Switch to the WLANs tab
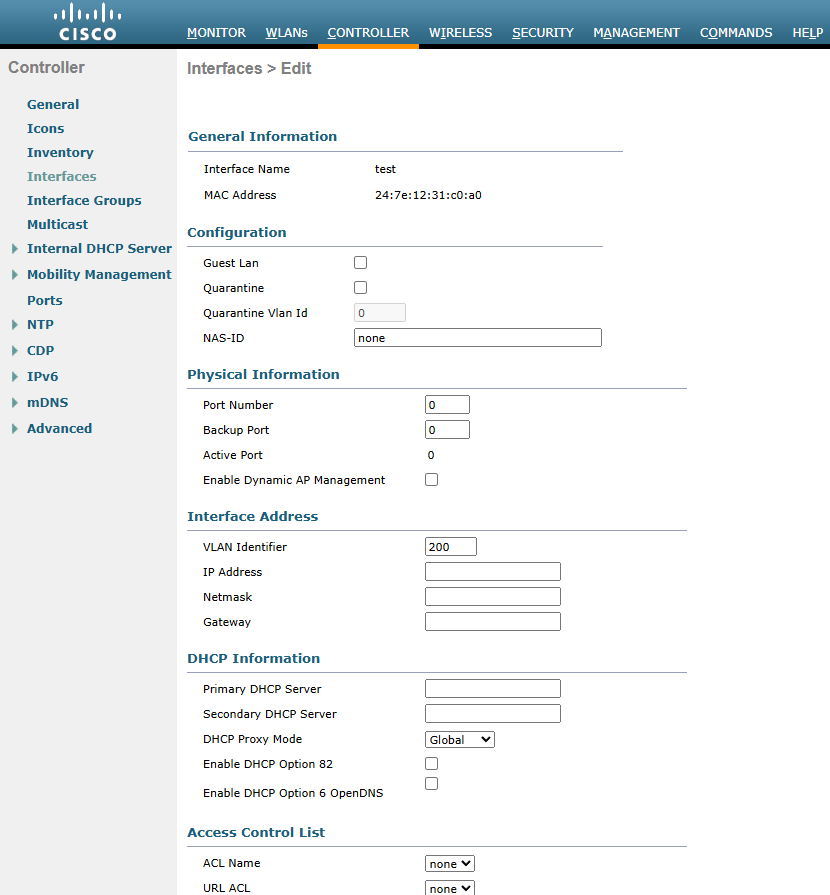The height and width of the screenshot is (895, 830). point(286,32)
